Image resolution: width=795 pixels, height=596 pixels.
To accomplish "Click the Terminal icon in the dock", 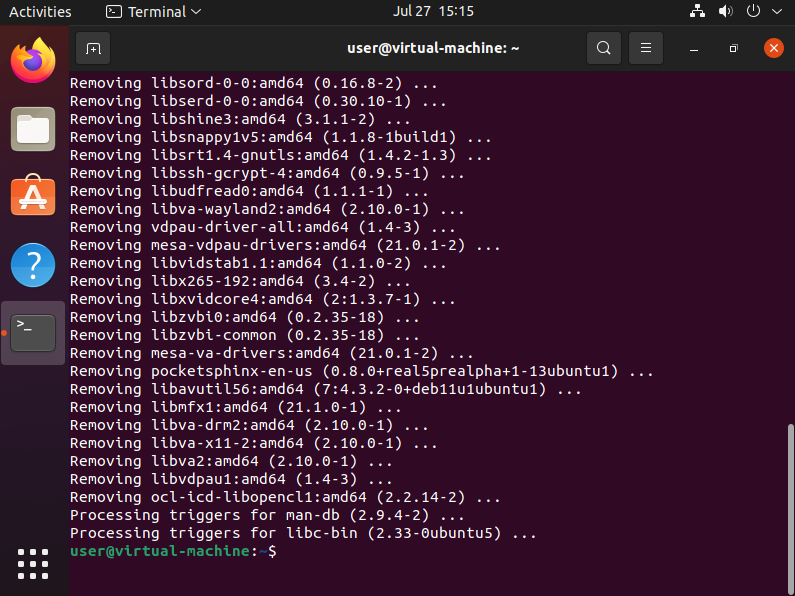I will (x=33, y=332).
